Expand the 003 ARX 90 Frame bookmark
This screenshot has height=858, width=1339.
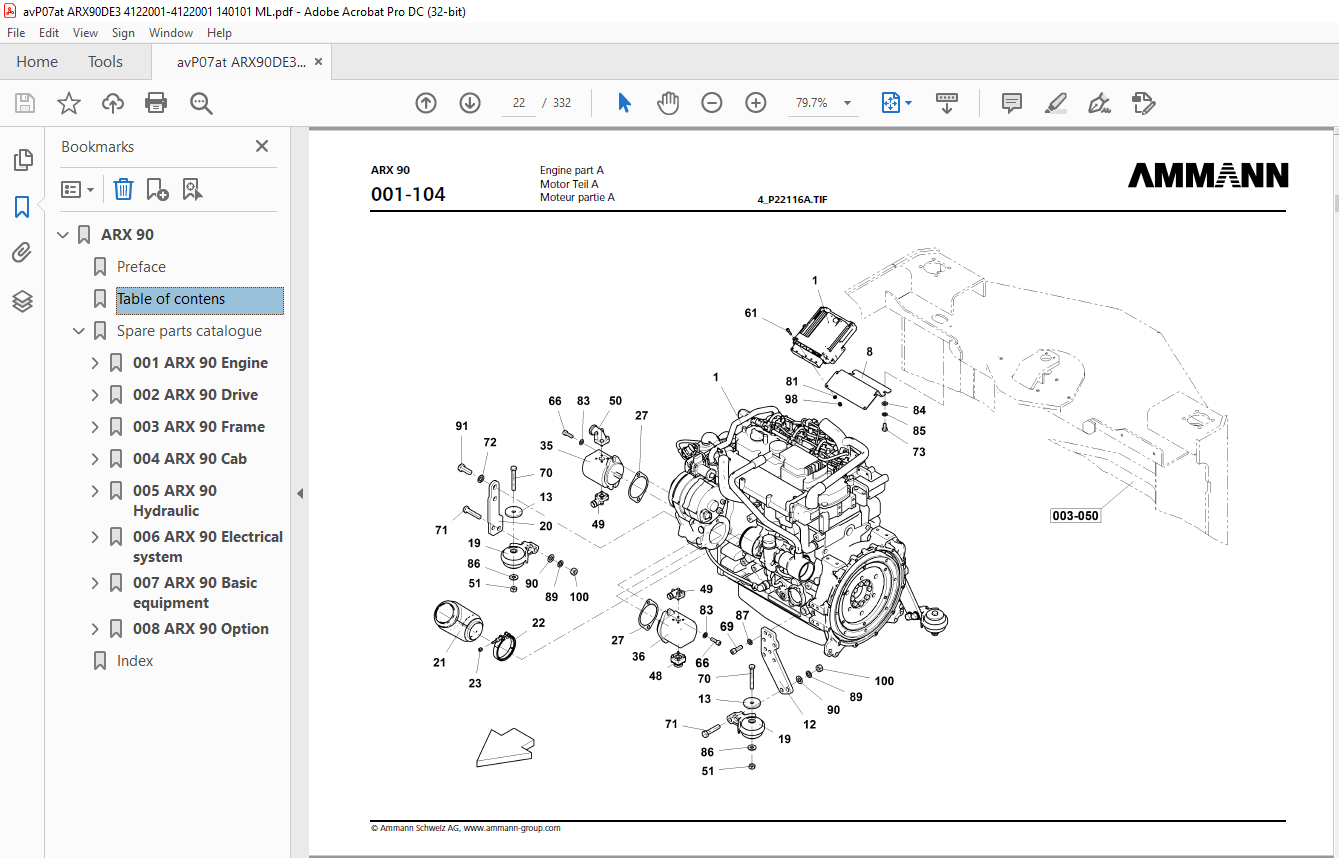96,427
